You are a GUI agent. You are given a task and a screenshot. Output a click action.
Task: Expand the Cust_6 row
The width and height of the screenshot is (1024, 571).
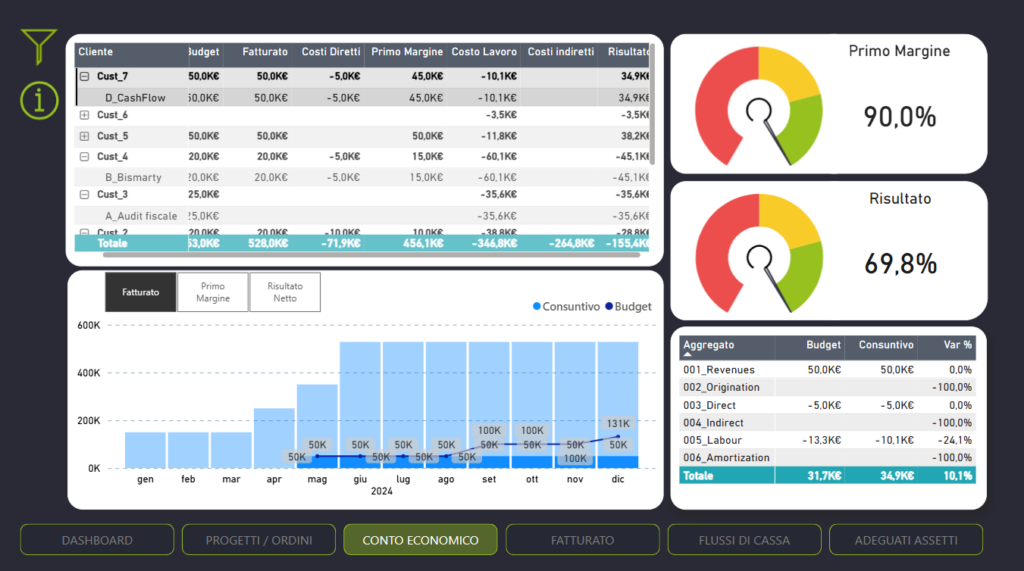pos(84,115)
